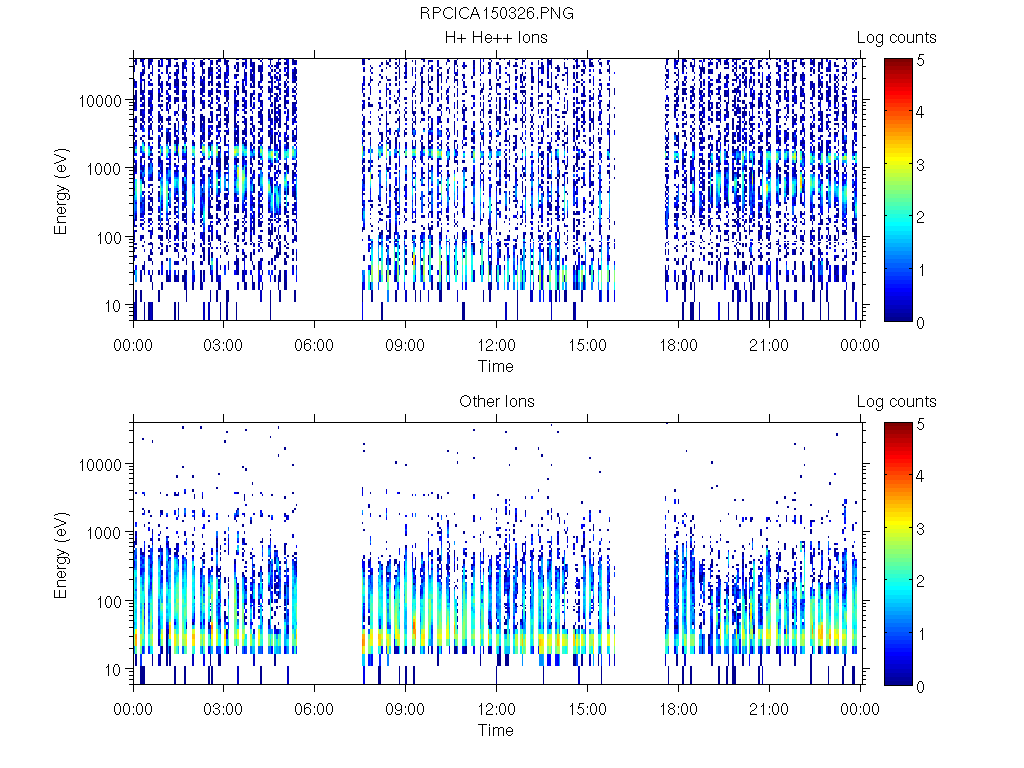Image resolution: width=1024 pixels, height=768 pixels.
Task: Click the upper colorbar's "Log counts" label
Action: pyautogui.click(x=896, y=38)
